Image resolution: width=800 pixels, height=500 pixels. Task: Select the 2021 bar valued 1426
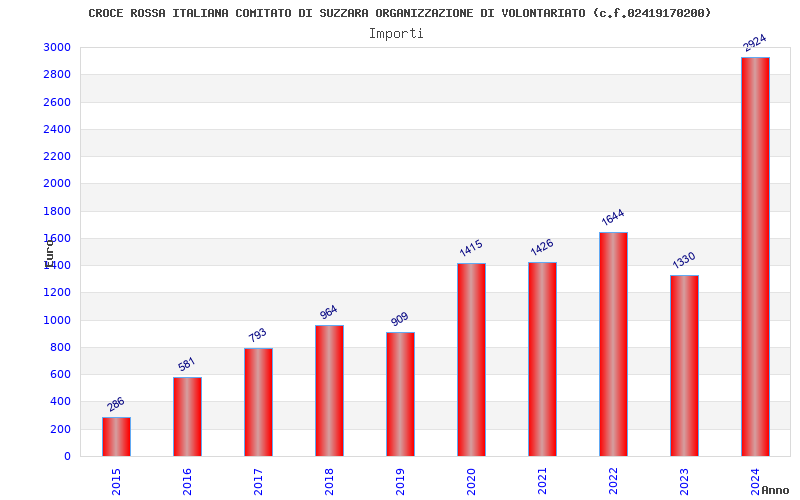coord(542,359)
